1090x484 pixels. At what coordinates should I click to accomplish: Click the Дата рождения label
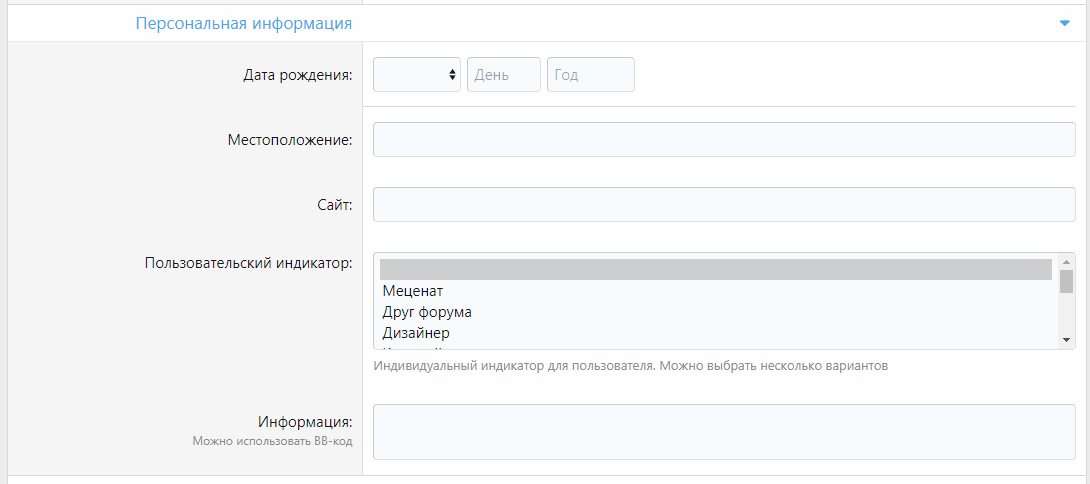[x=297, y=75]
